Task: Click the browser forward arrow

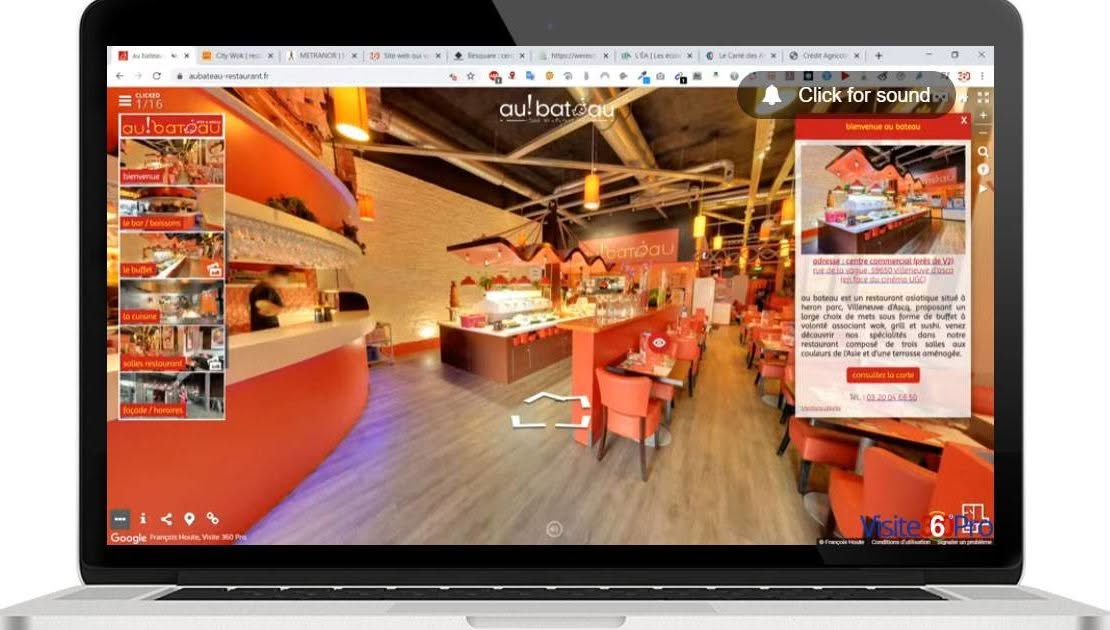Action: tap(138, 76)
